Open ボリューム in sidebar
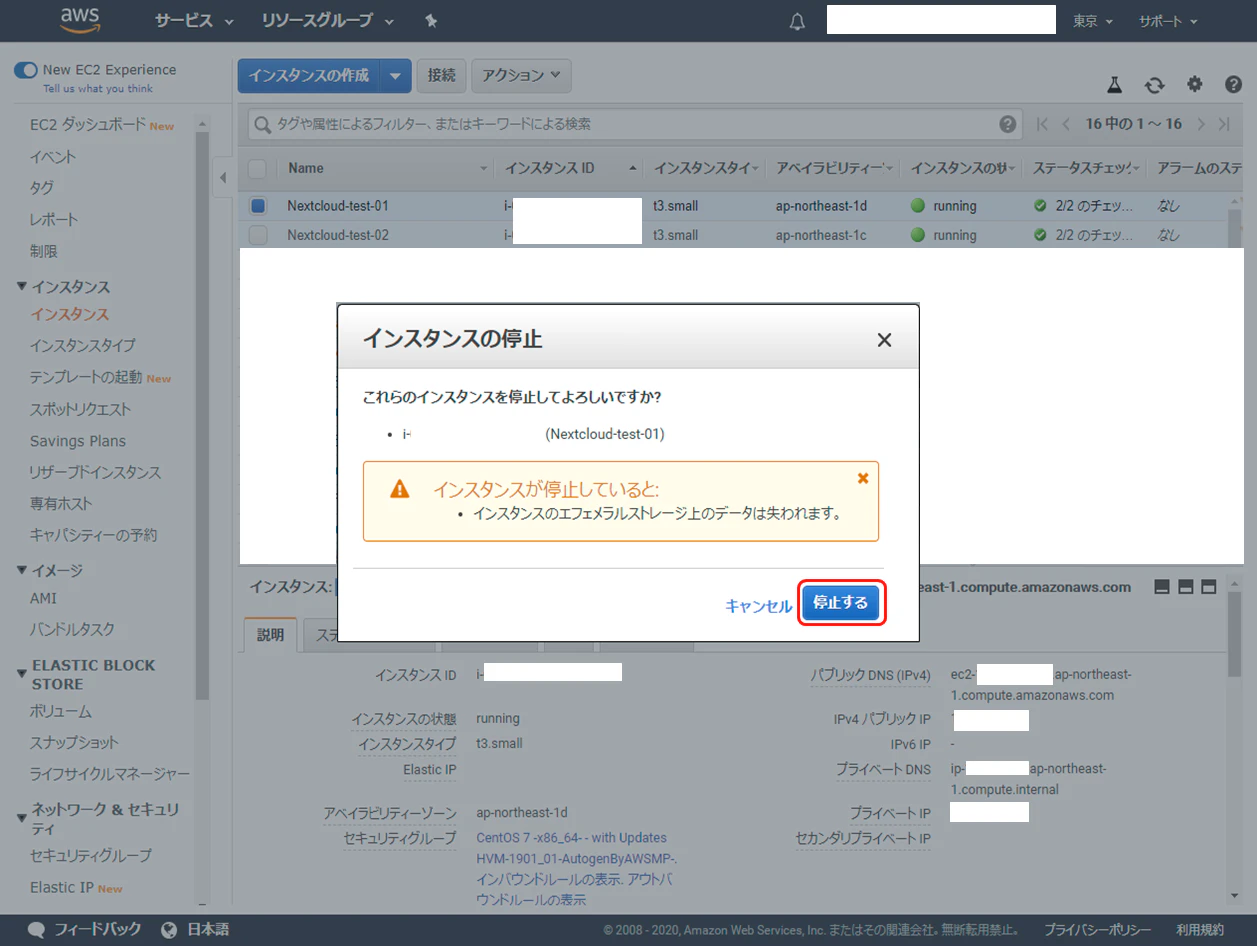1257x946 pixels. pos(60,711)
